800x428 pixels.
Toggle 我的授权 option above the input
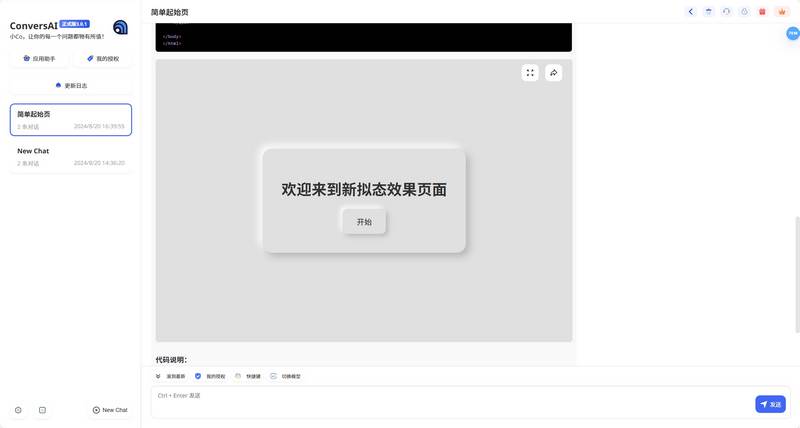tap(210, 376)
